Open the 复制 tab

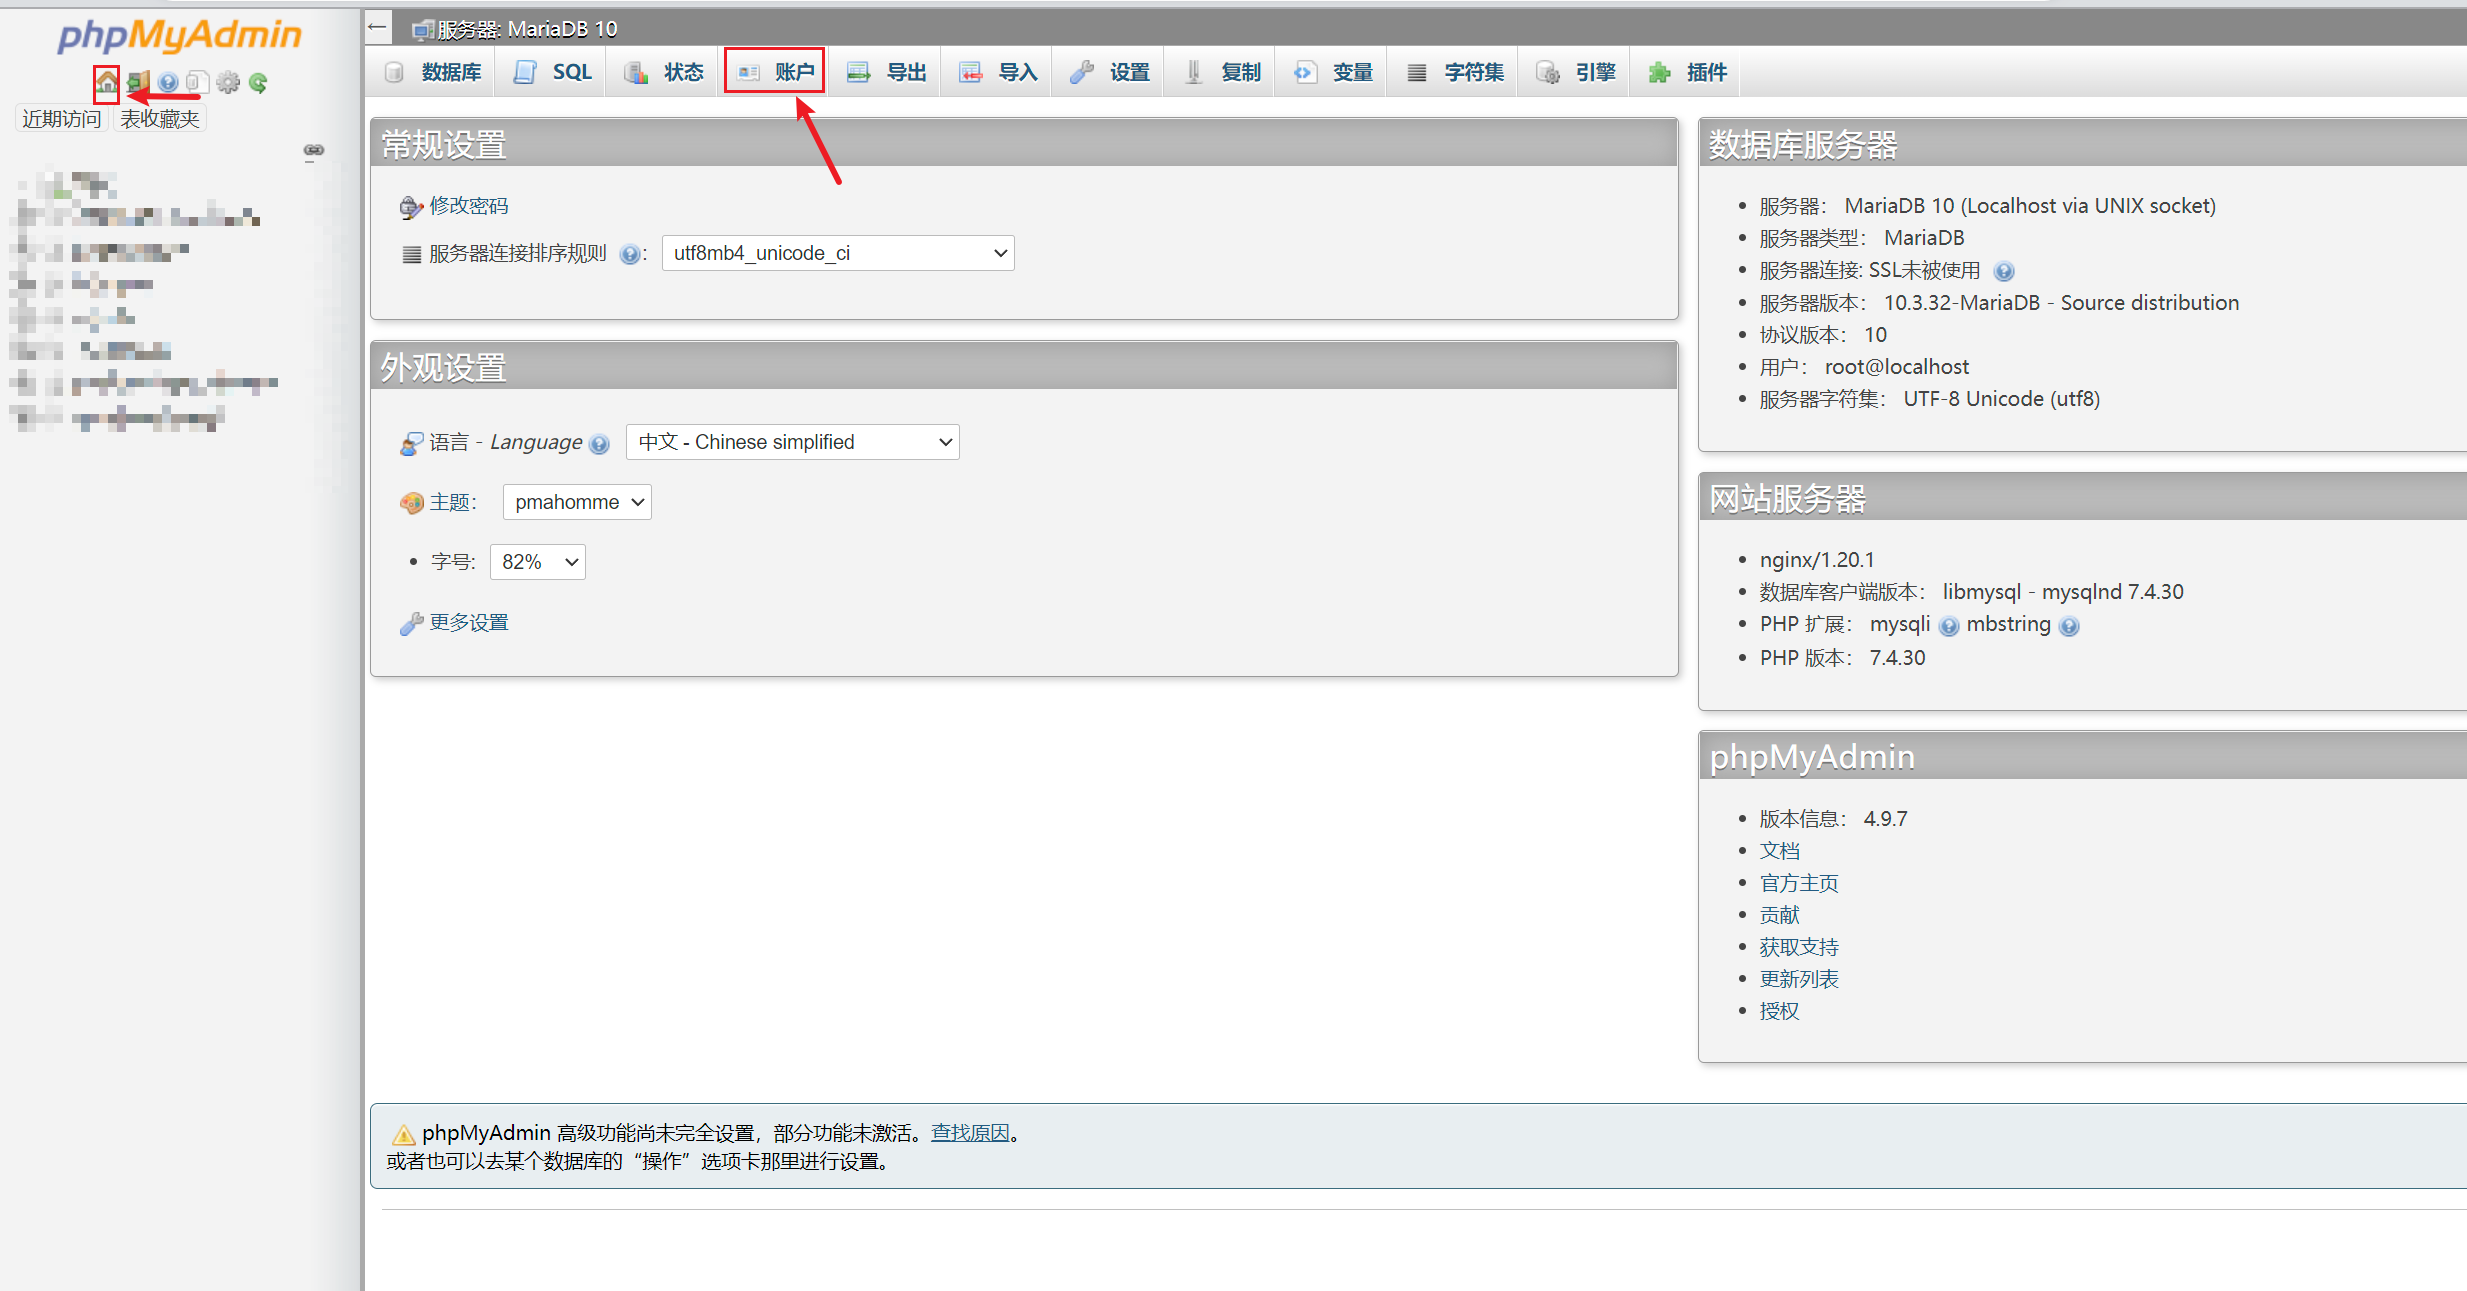tap(1220, 72)
